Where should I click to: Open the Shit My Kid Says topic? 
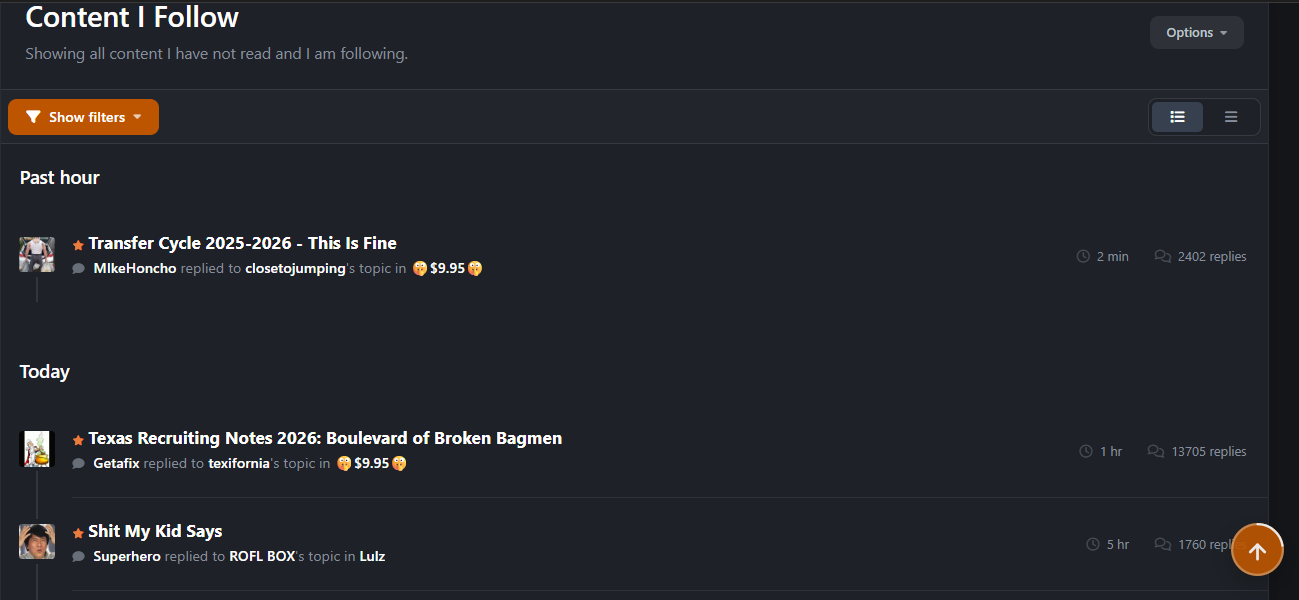point(155,531)
